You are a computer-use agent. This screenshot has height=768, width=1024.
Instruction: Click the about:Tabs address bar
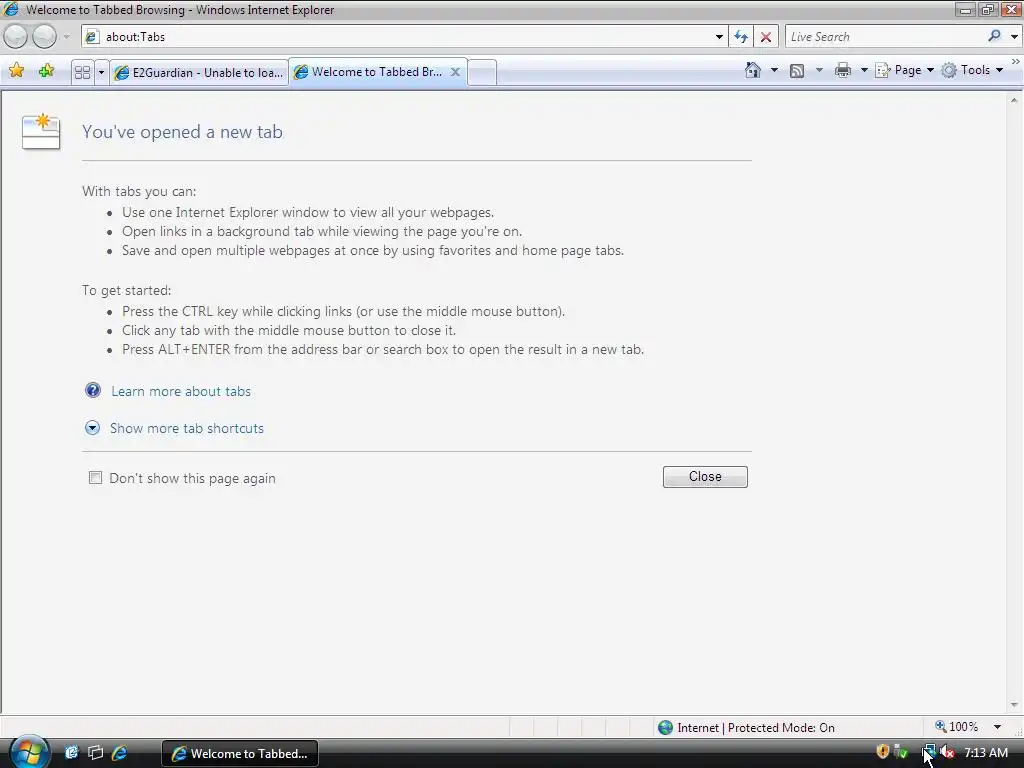(x=405, y=37)
